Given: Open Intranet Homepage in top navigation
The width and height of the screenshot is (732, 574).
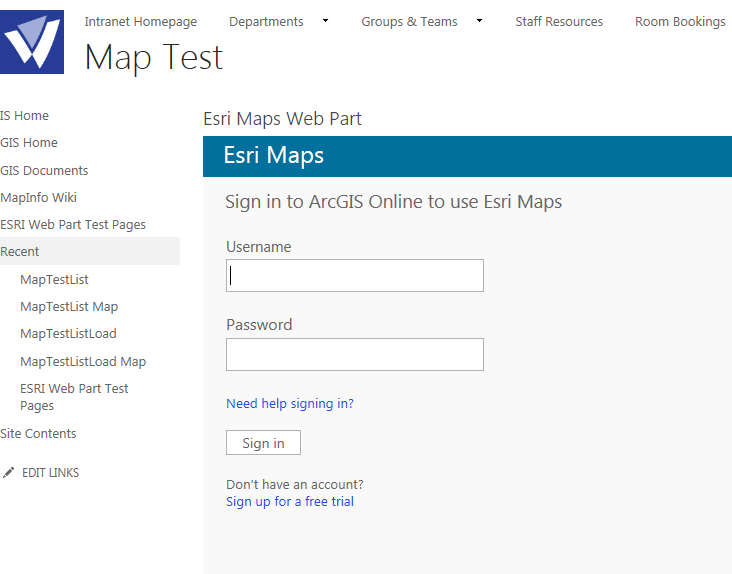Looking at the screenshot, I should pos(141,22).
